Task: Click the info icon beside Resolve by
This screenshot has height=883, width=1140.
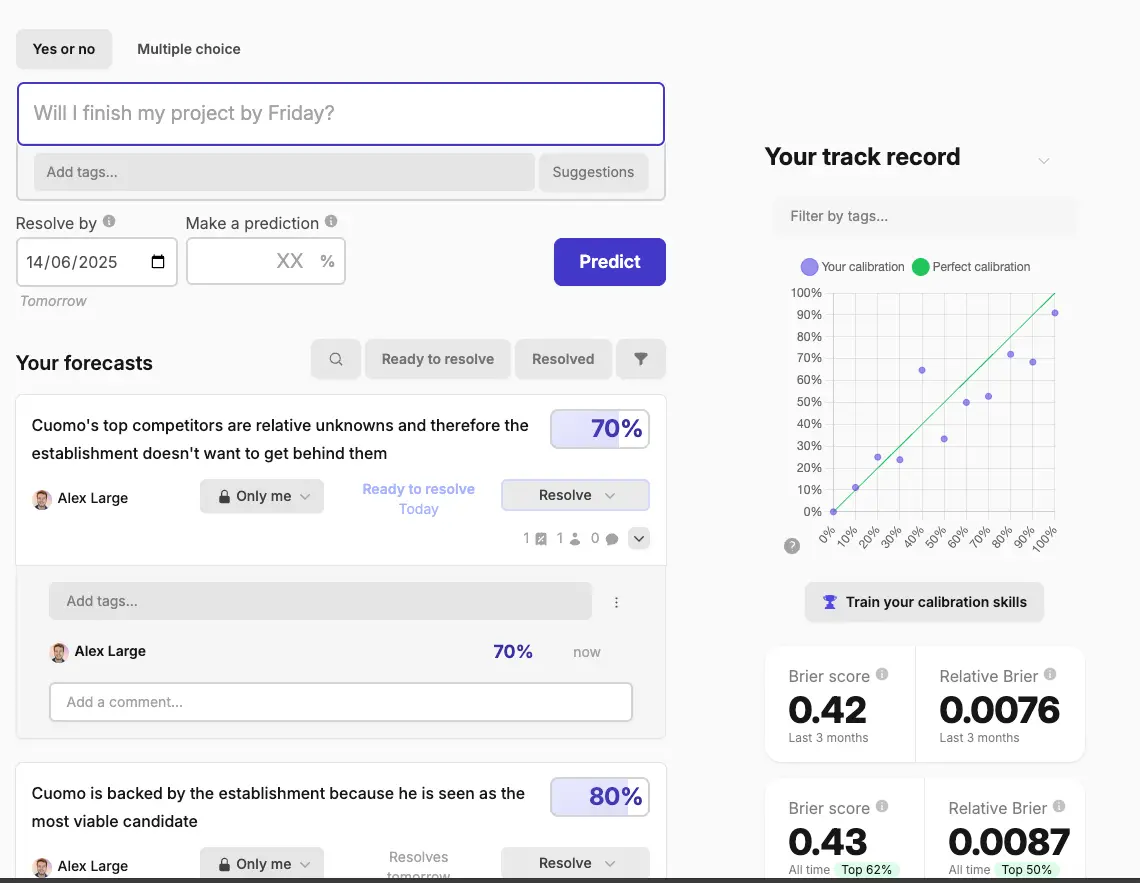Action: coord(109,222)
